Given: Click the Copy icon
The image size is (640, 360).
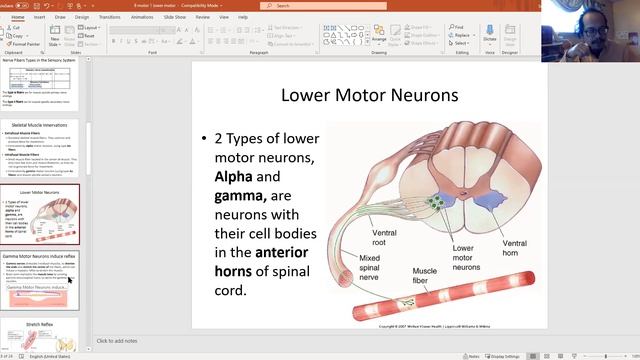Looking at the screenshot, I should pyautogui.click(x=9, y=36).
